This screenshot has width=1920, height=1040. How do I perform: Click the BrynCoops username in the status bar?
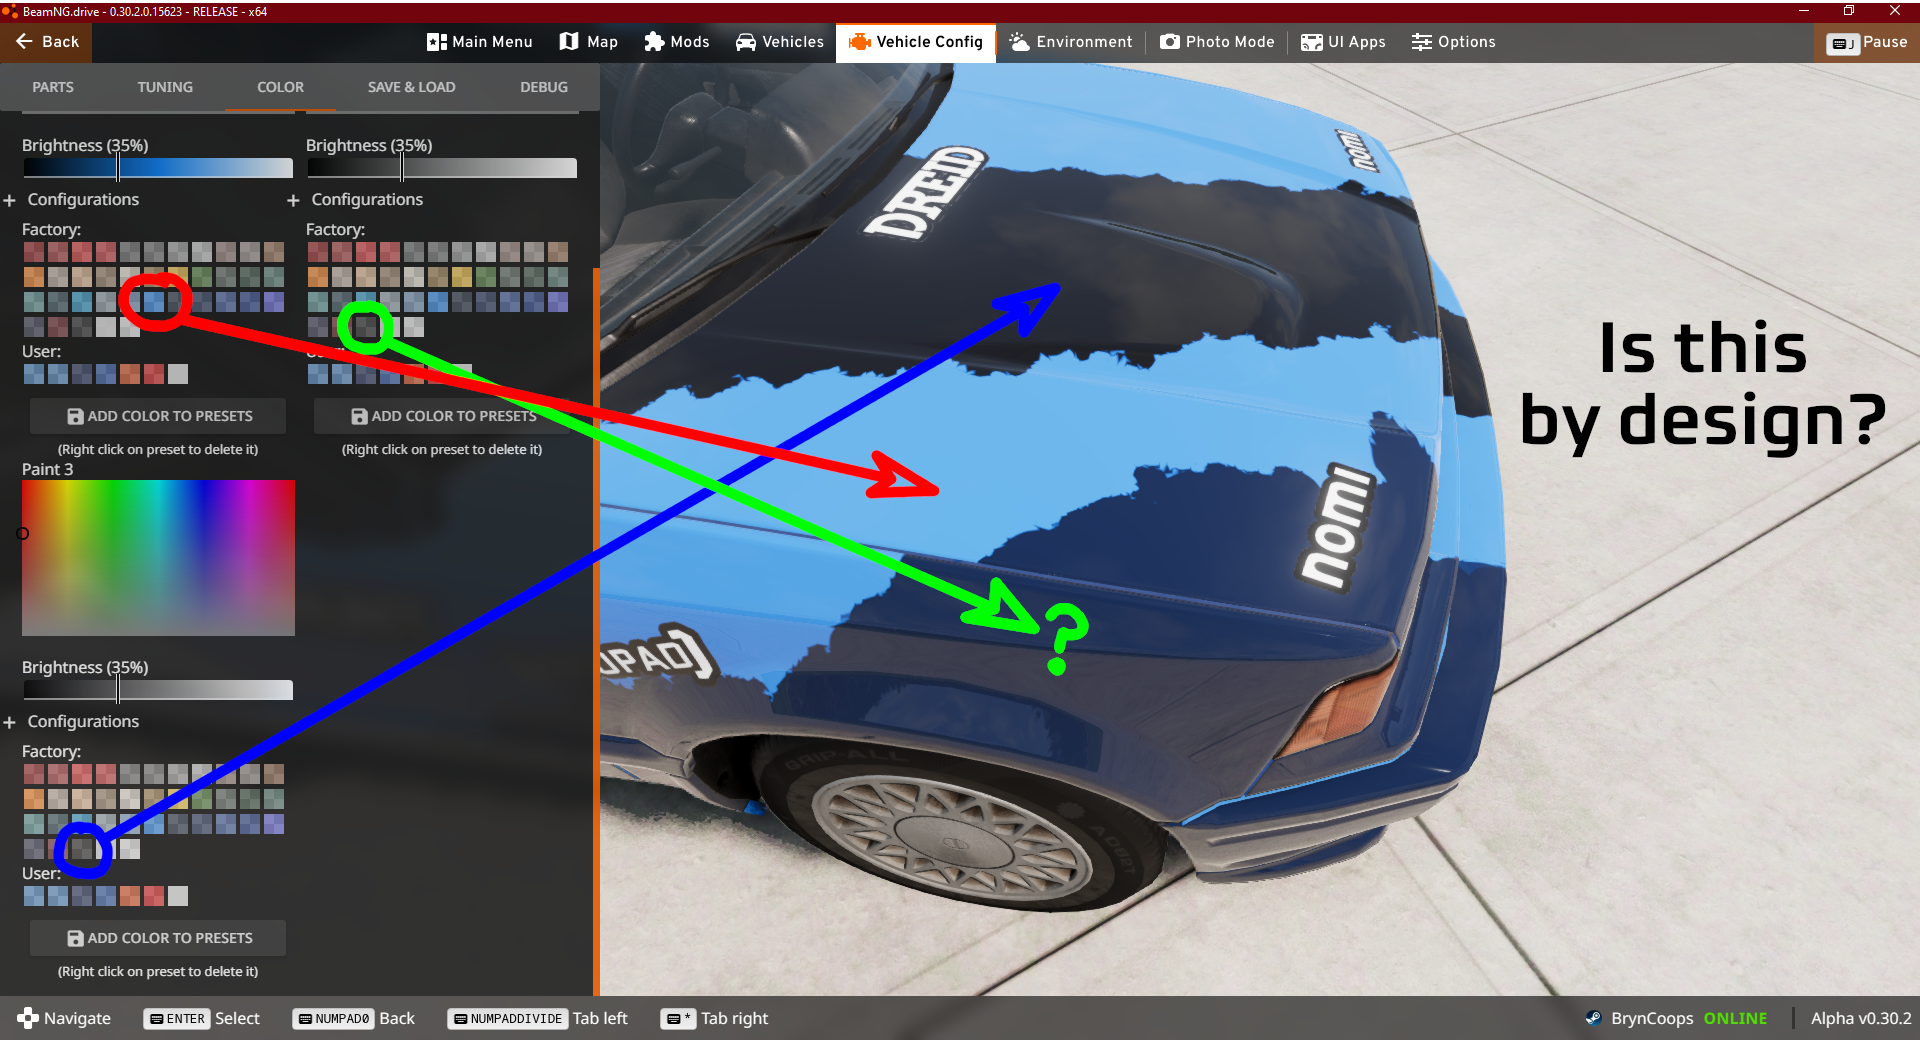pyautogui.click(x=1652, y=1018)
